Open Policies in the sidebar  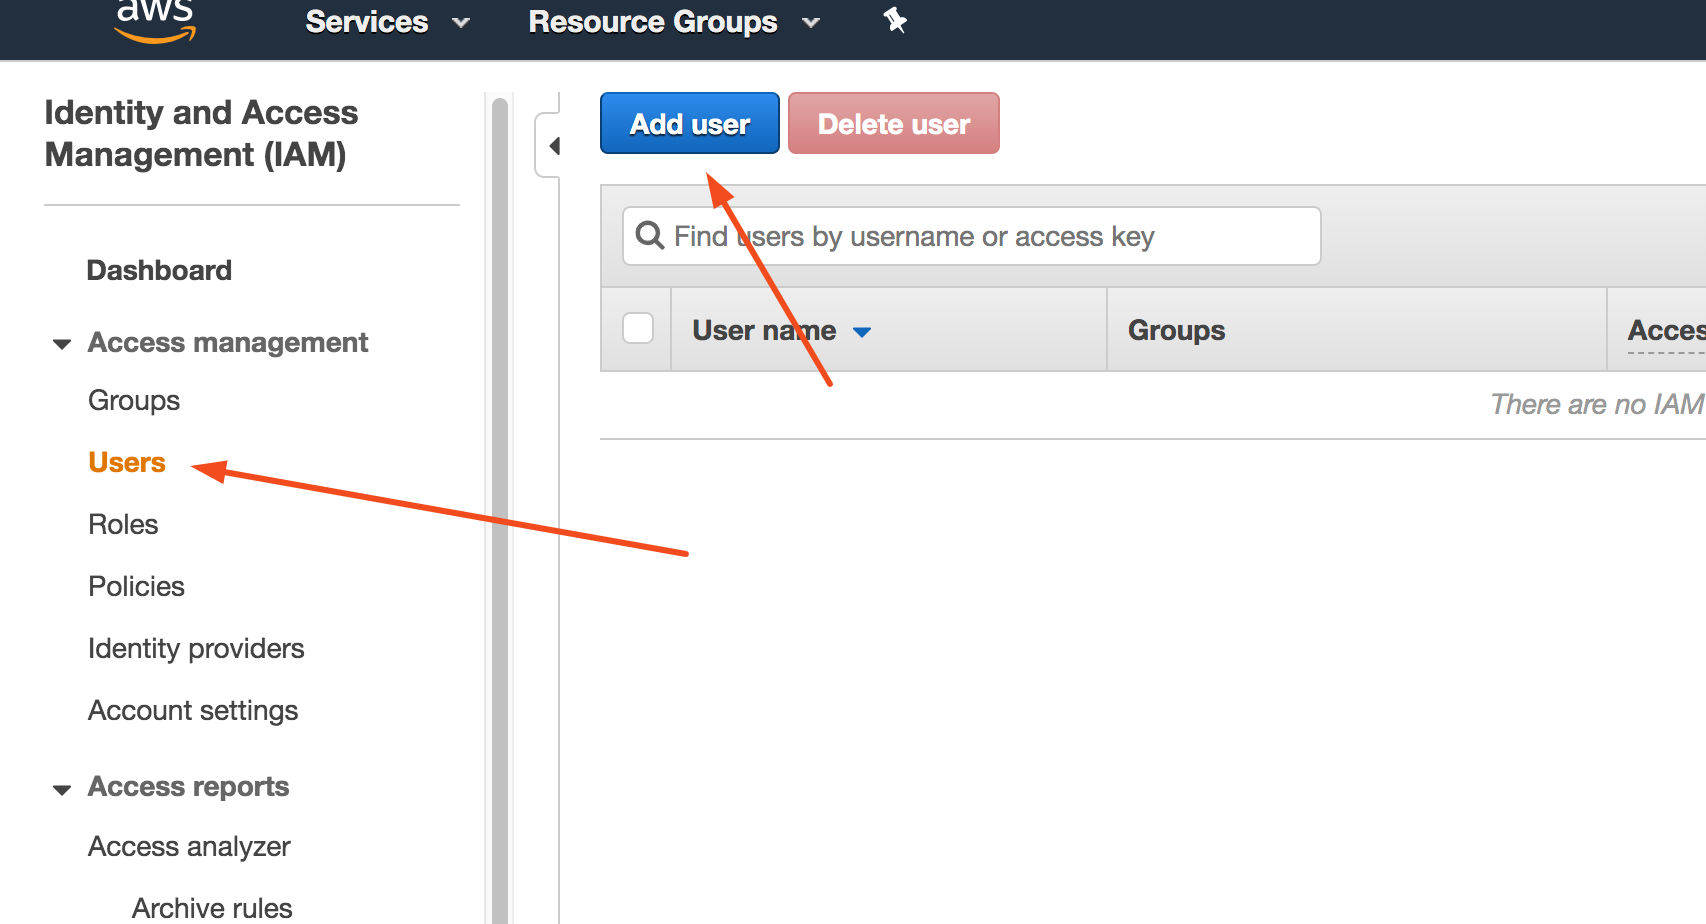coord(136,586)
